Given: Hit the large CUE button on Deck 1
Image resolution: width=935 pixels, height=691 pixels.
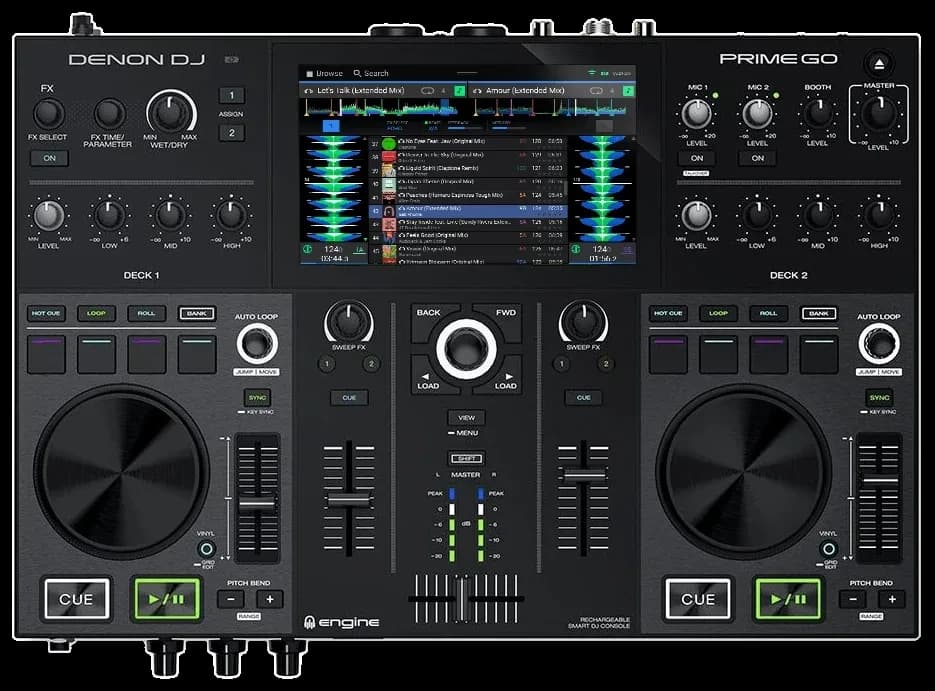Looking at the screenshot, I should click(x=76, y=599).
